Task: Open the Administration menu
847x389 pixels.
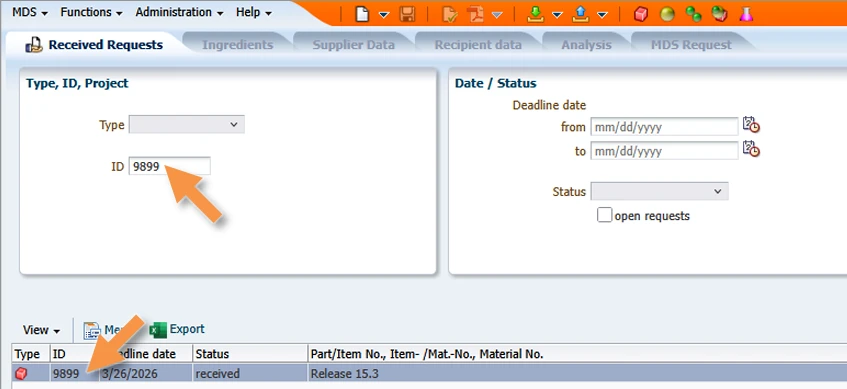Action: click(179, 12)
